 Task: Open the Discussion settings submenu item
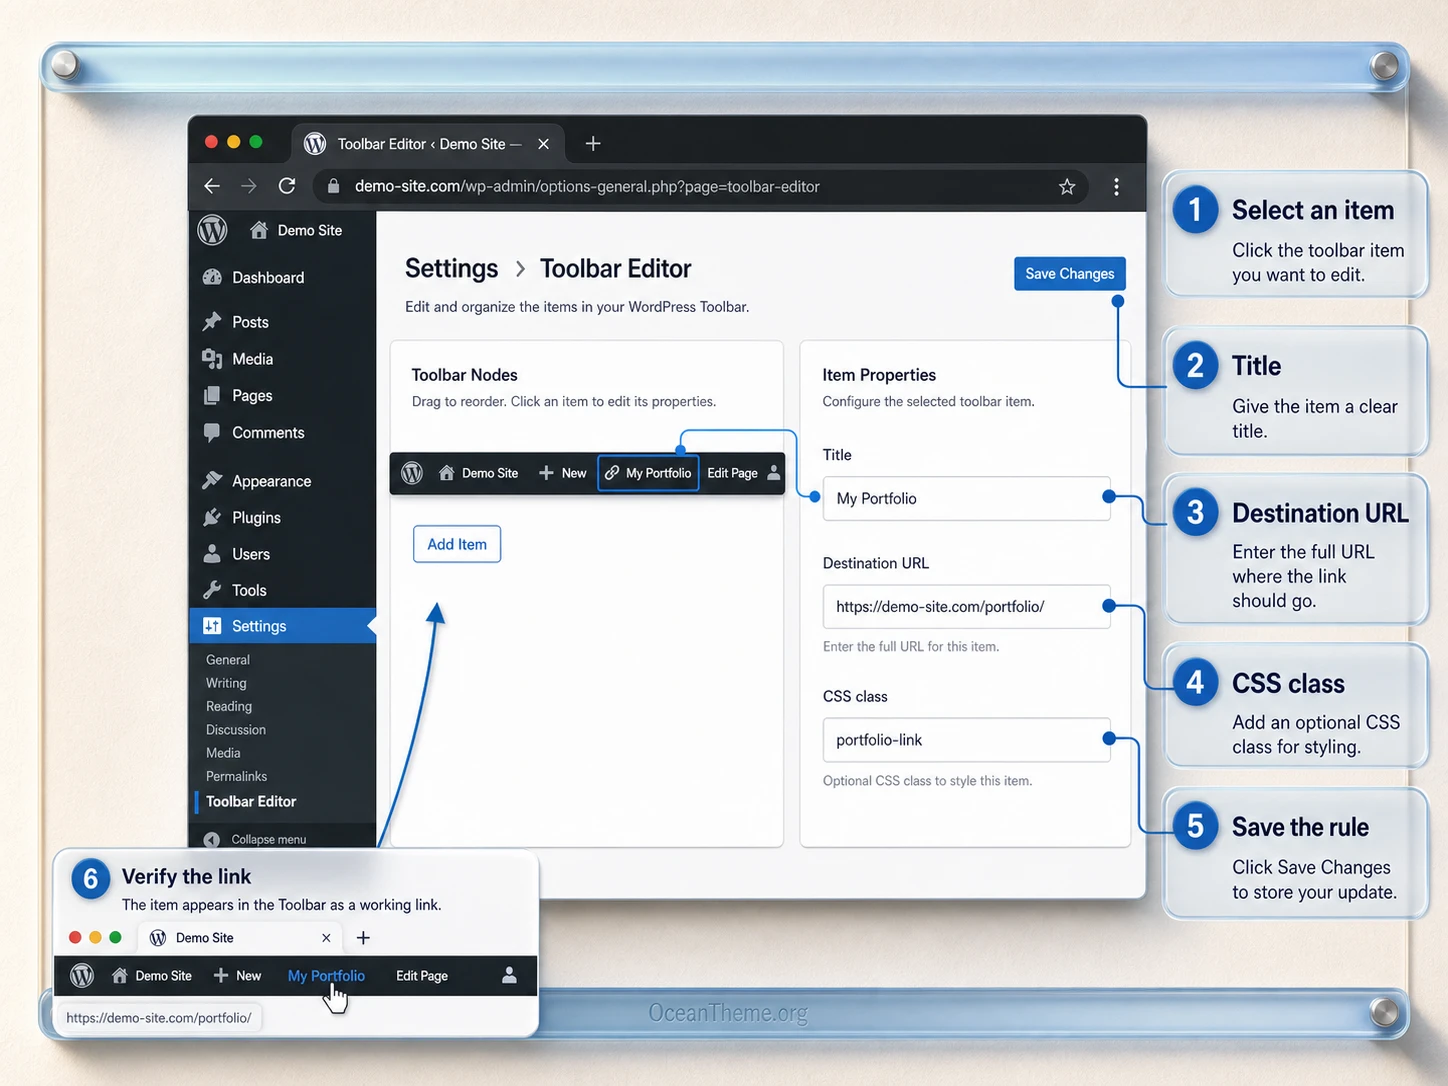236,730
